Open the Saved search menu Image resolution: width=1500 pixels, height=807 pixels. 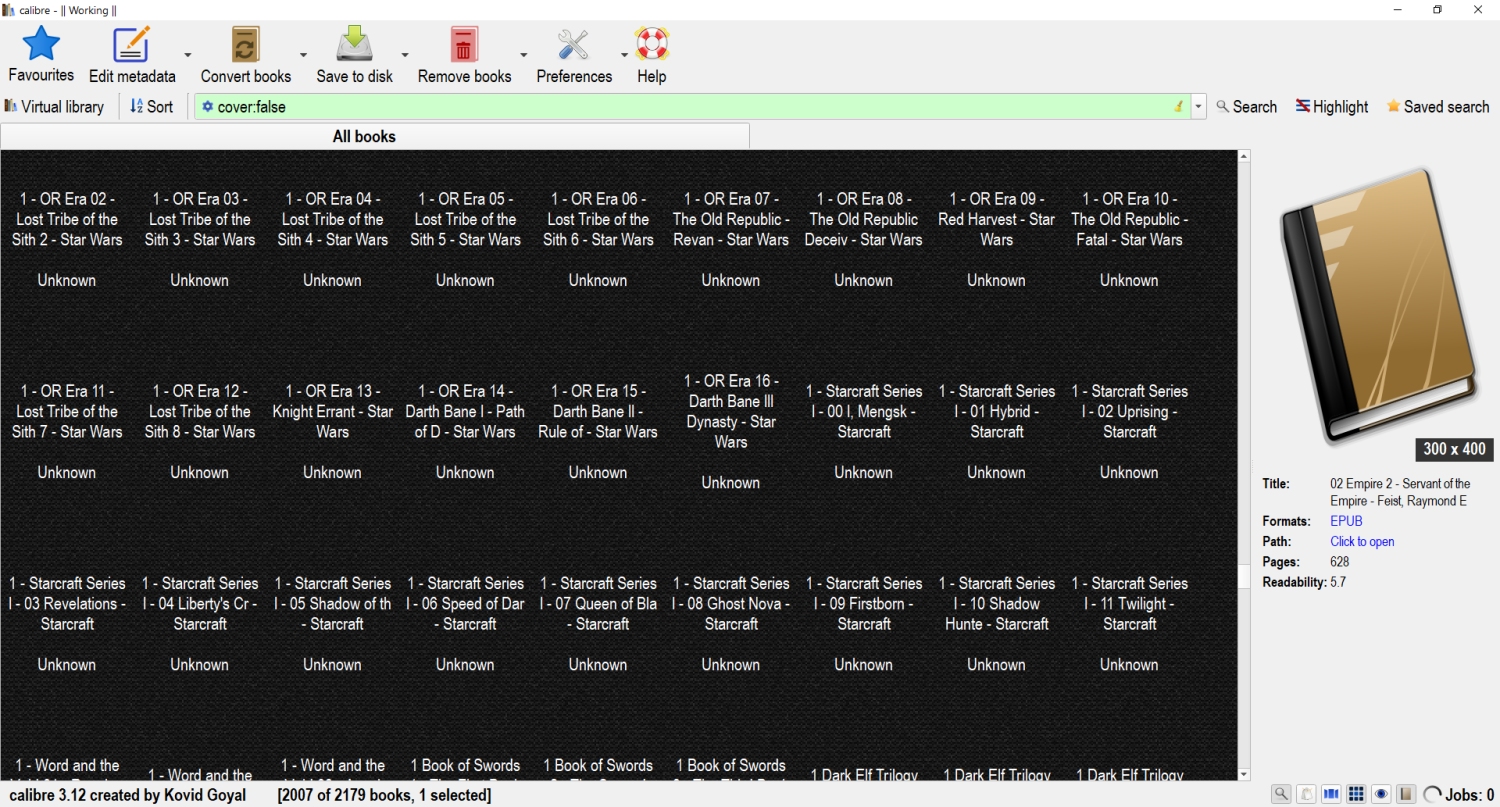(1437, 106)
